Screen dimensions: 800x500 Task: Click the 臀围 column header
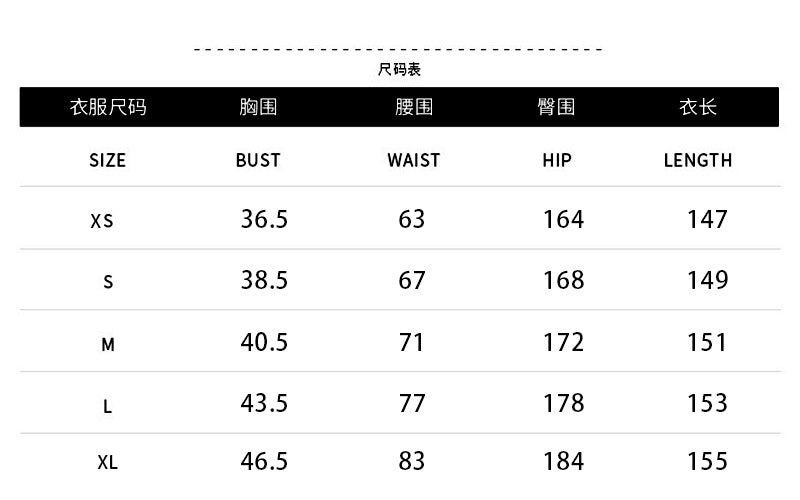(556, 107)
